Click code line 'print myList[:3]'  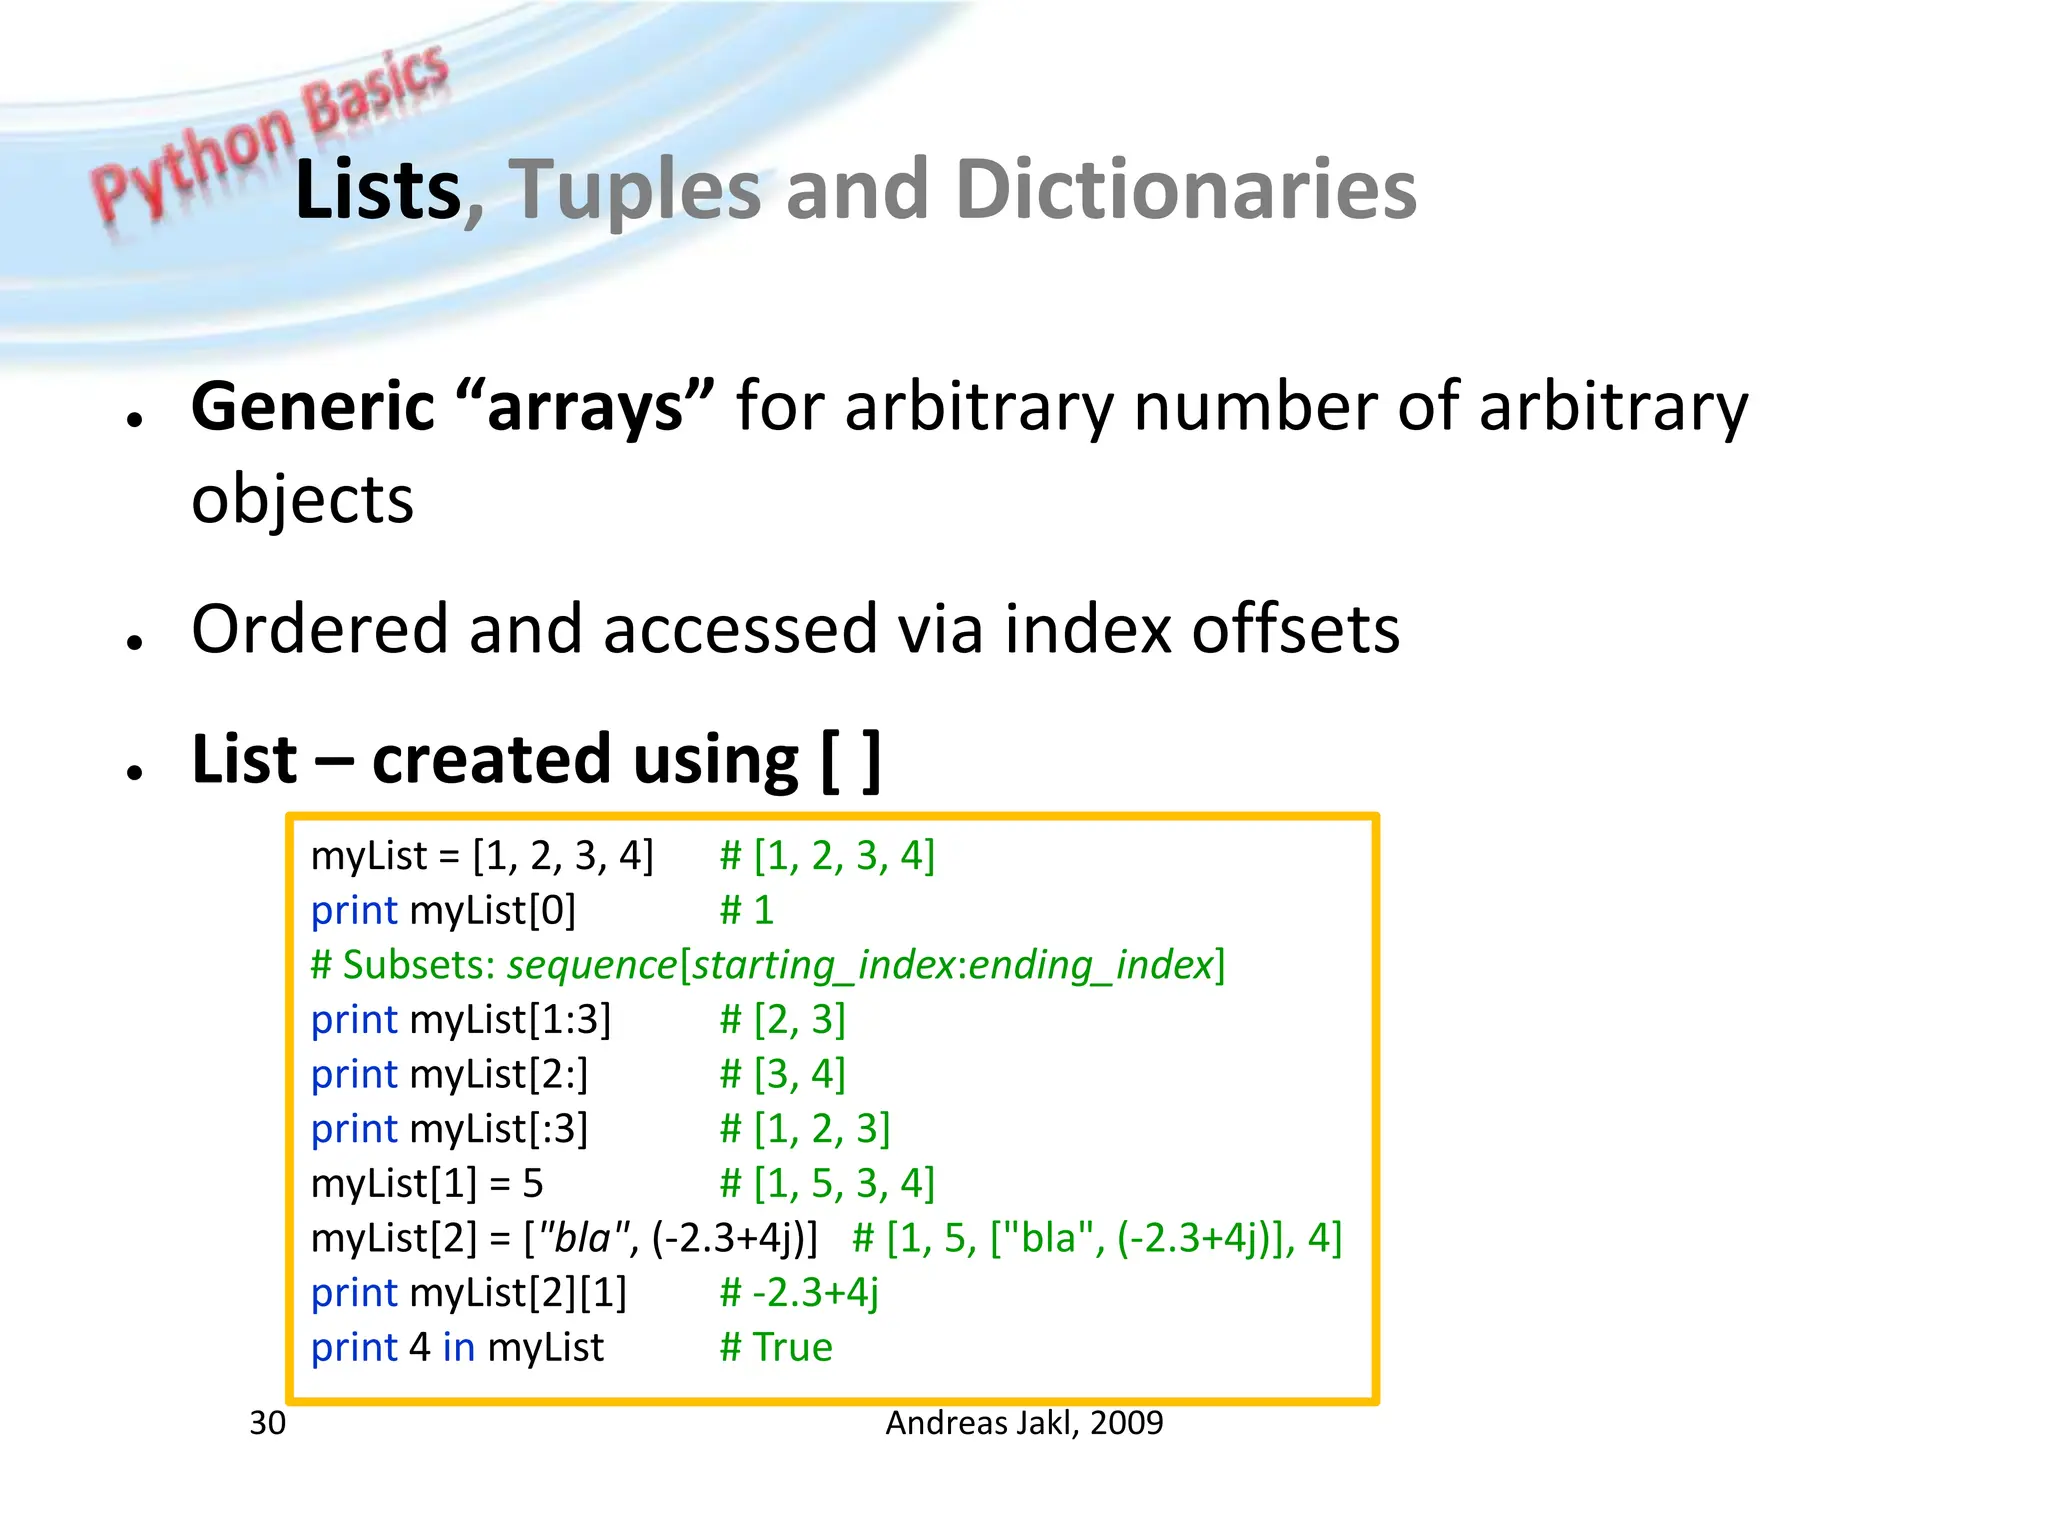coord(449,1129)
